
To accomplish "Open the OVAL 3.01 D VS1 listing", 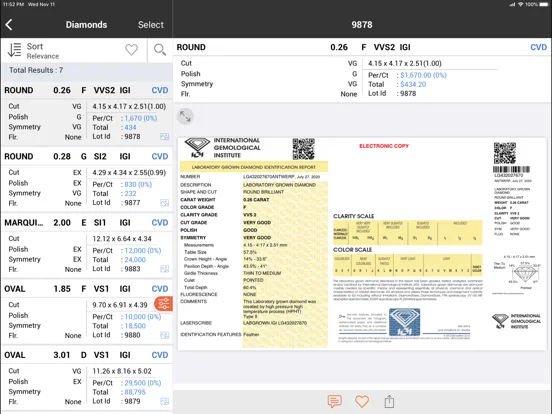I will tap(87, 378).
